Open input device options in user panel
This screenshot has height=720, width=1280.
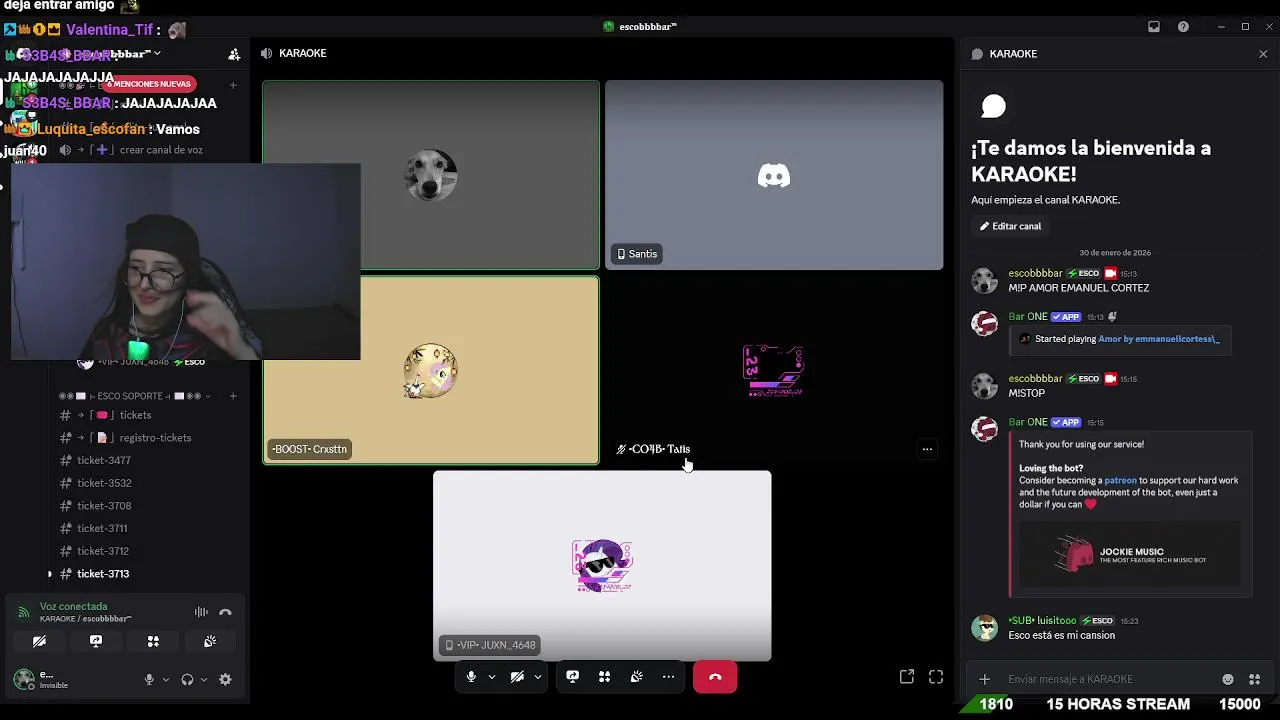166,679
